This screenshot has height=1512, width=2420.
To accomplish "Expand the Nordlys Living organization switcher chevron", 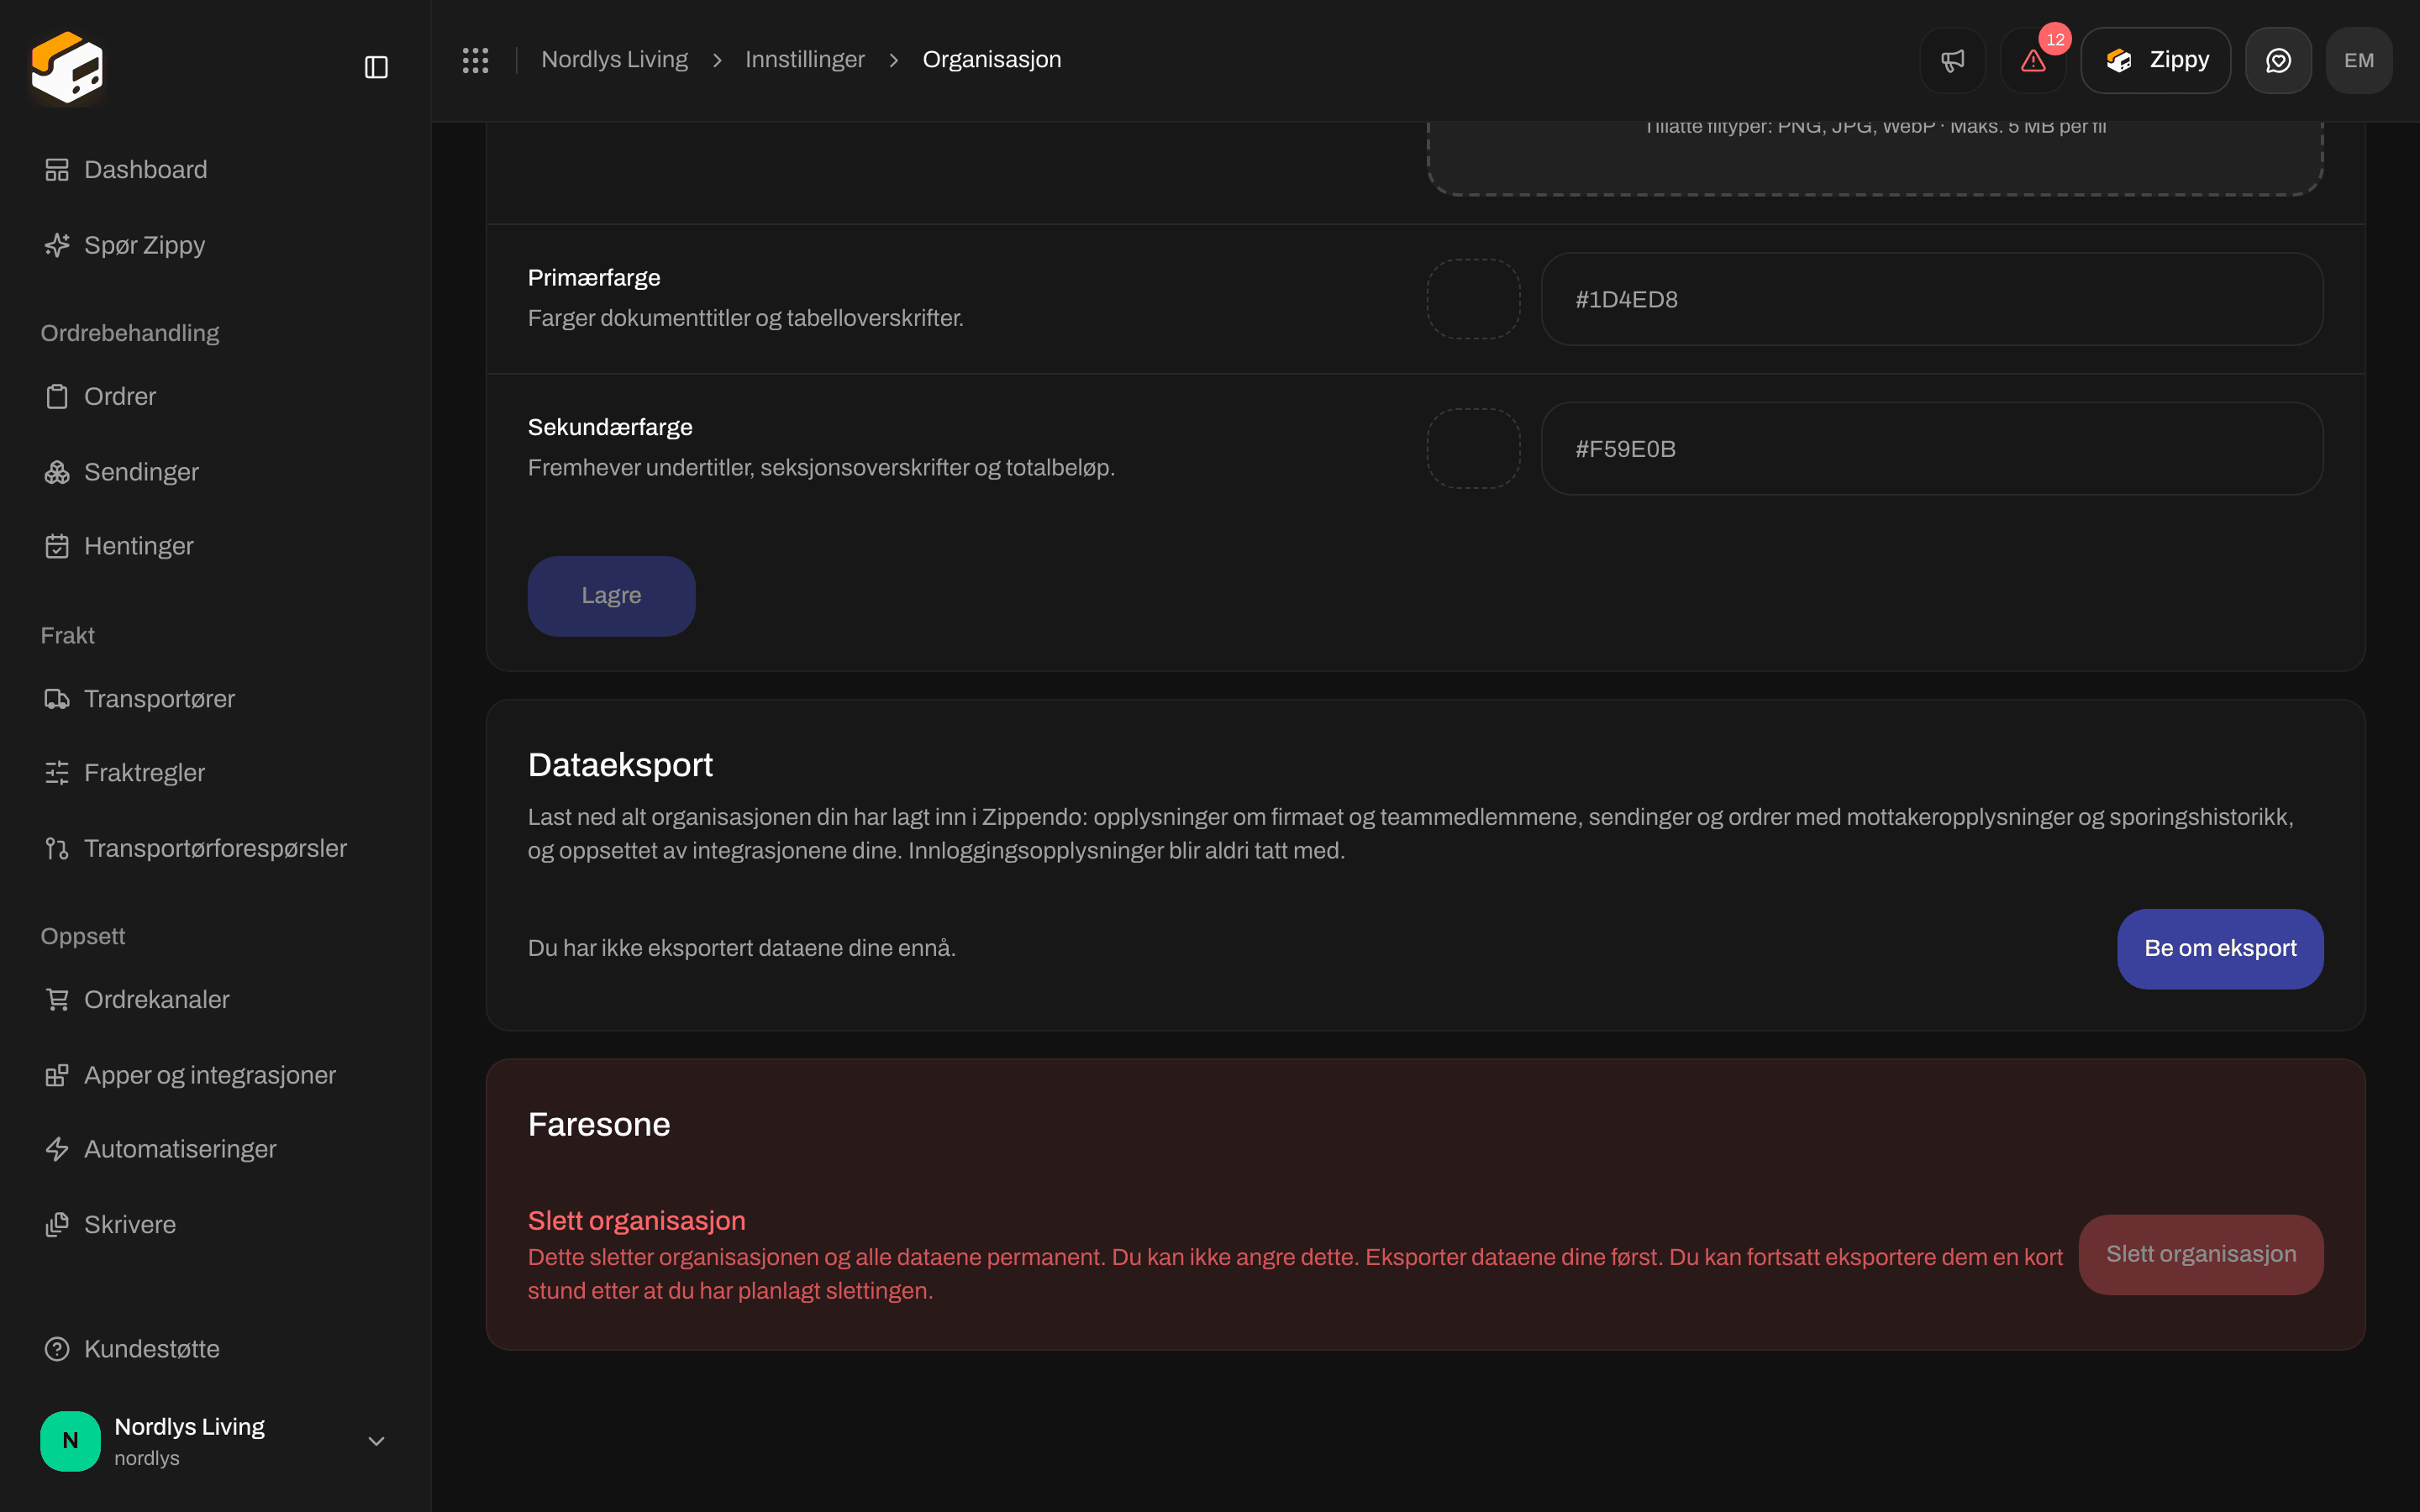I will tap(376, 1441).
